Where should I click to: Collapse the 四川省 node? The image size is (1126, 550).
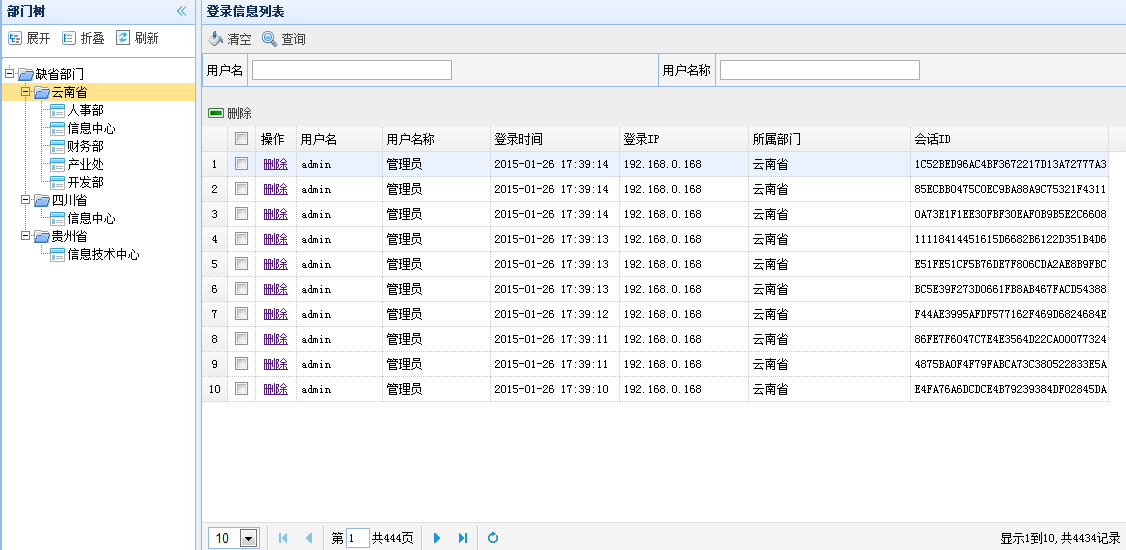coord(26,200)
